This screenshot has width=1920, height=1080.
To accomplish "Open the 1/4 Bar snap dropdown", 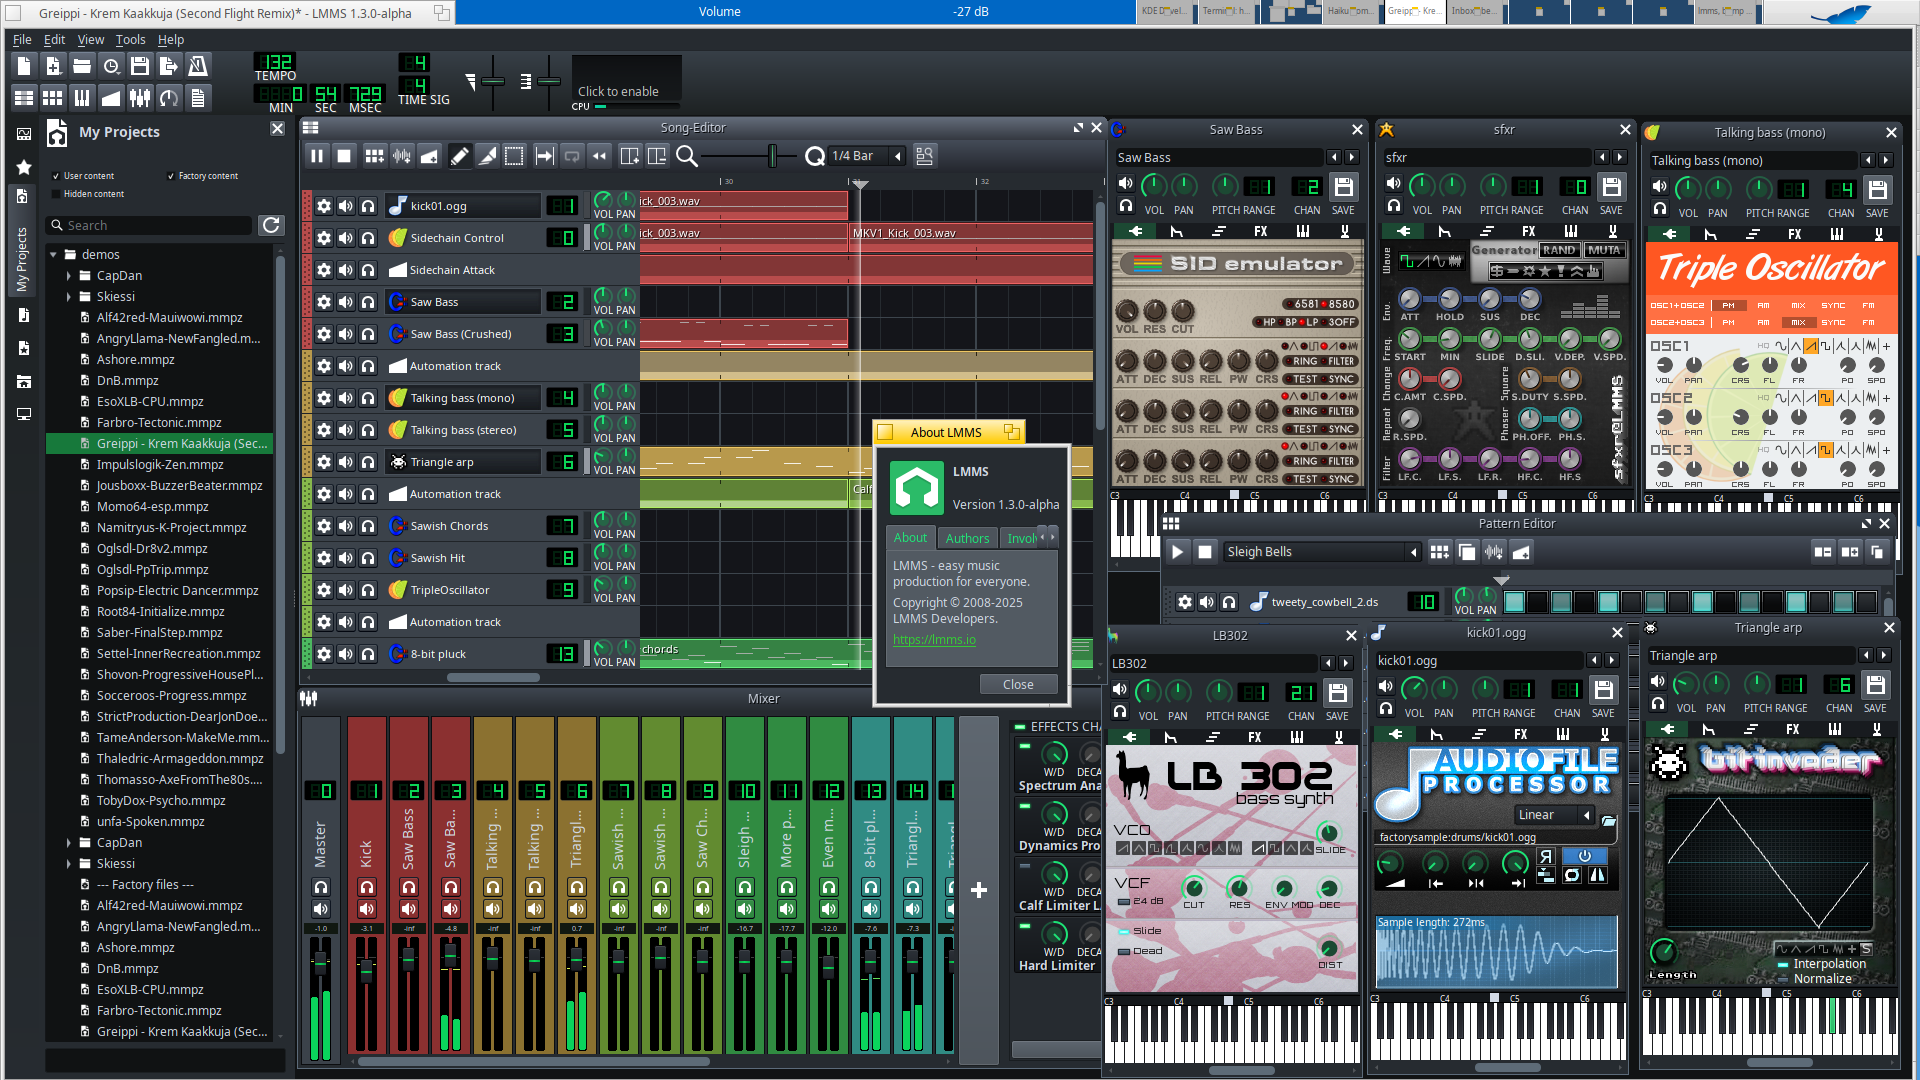I will [867, 156].
